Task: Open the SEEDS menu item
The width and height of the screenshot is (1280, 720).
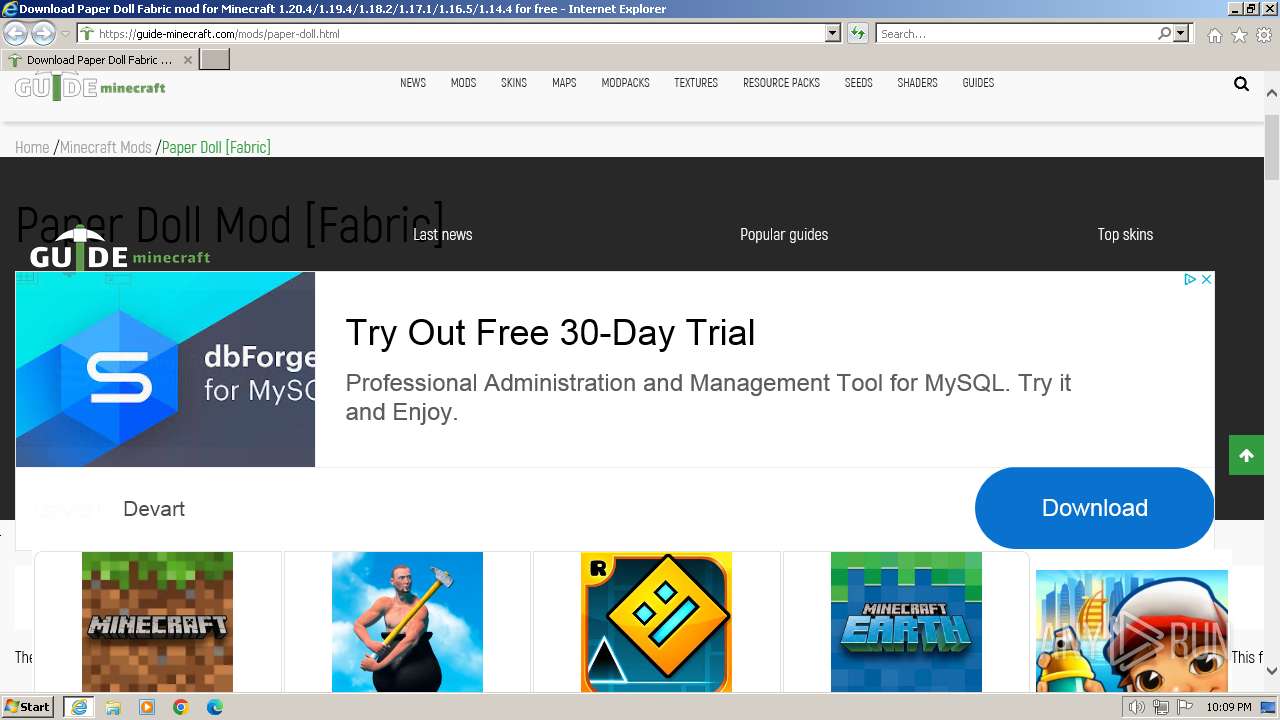Action: (x=858, y=83)
